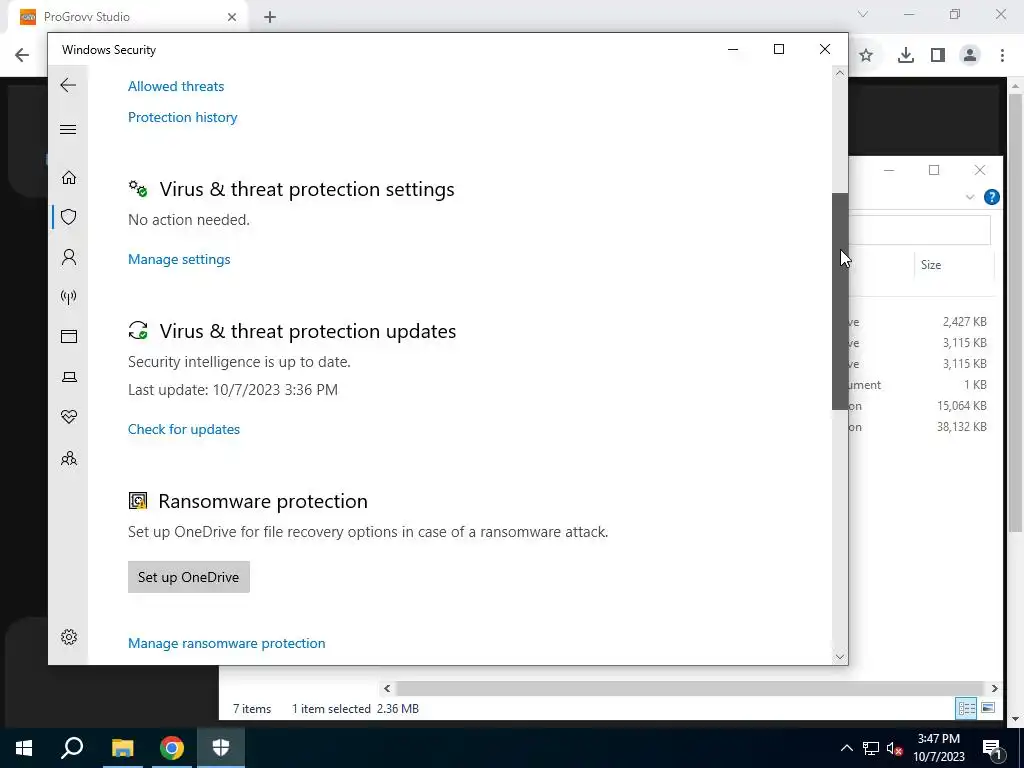The width and height of the screenshot is (1024, 768).
Task: Open Home in Windows Security sidebar
Action: point(69,178)
